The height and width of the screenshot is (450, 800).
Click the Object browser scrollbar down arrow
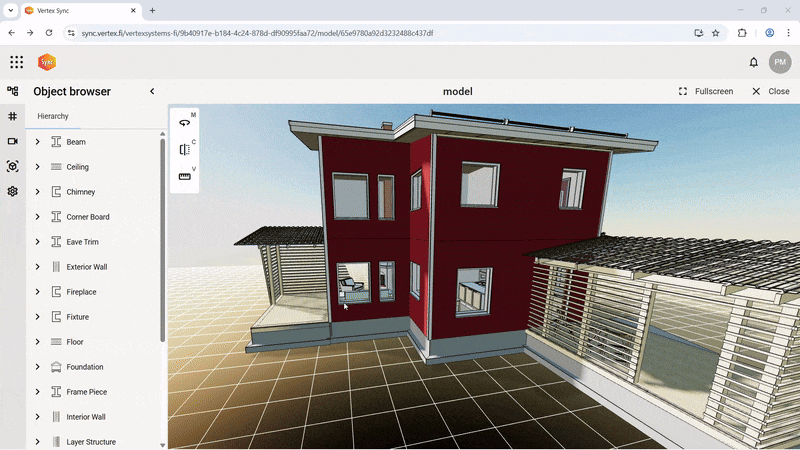163,444
